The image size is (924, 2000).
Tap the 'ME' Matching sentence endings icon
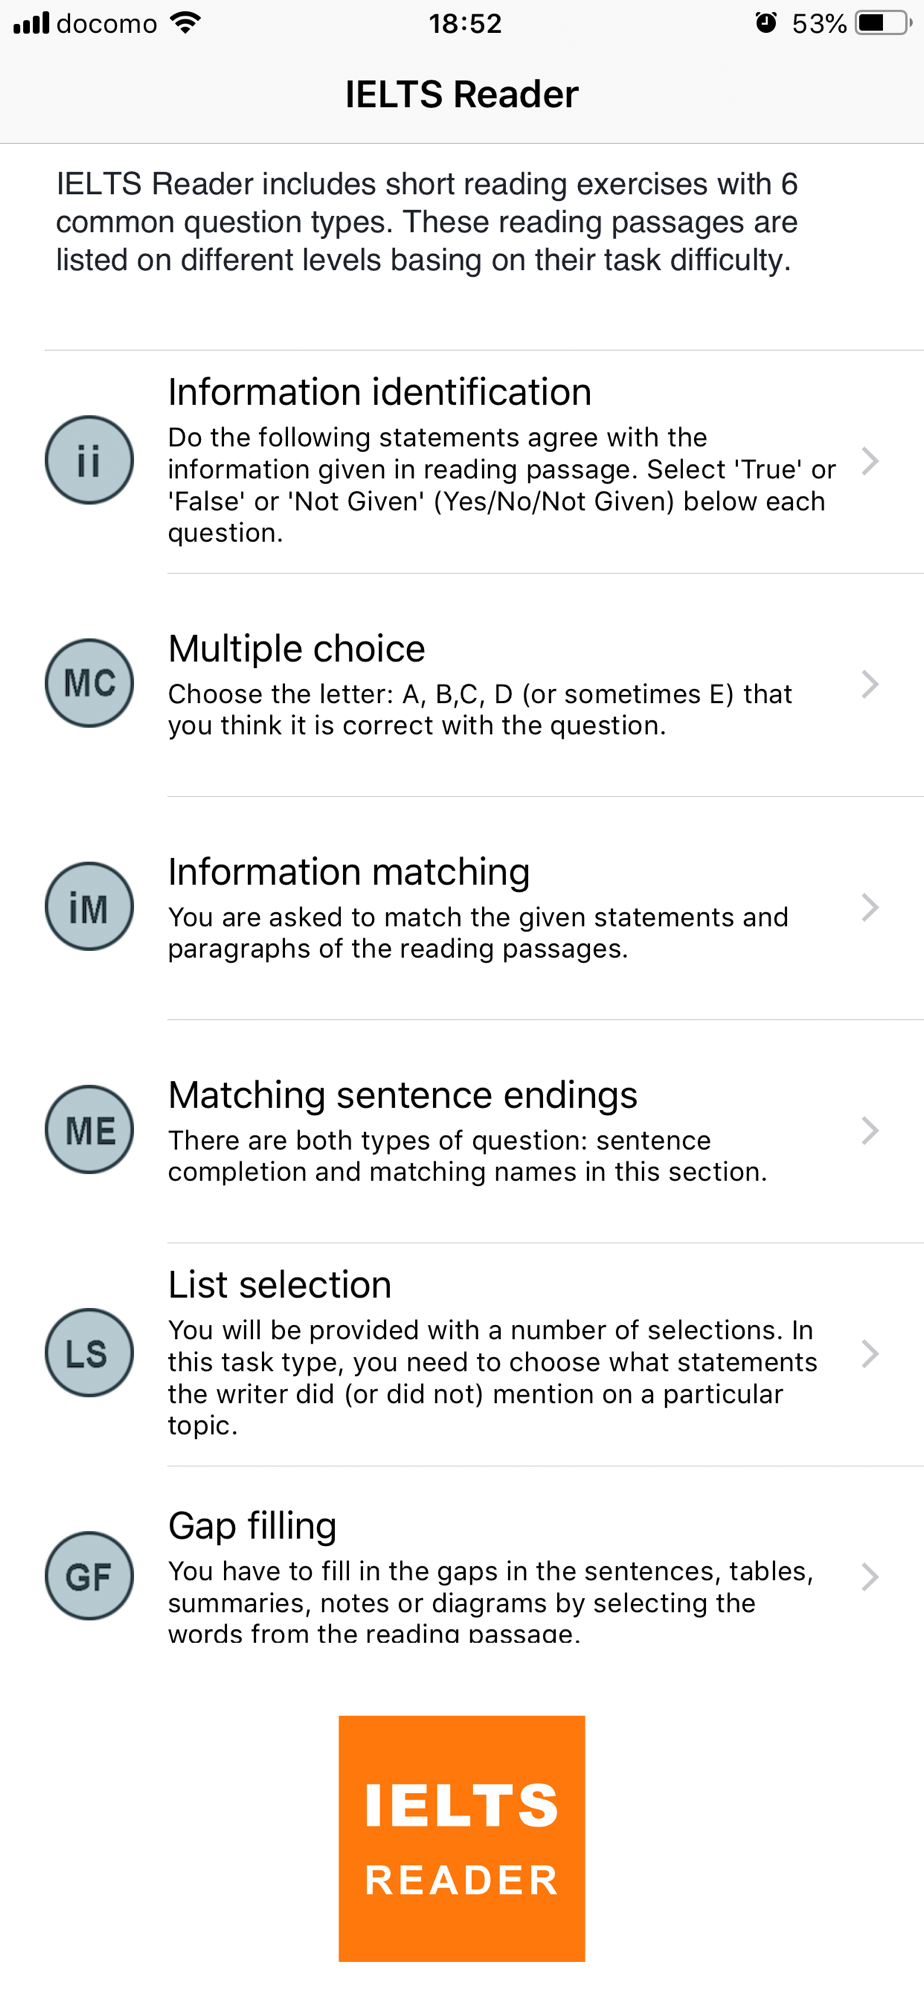tap(89, 1130)
